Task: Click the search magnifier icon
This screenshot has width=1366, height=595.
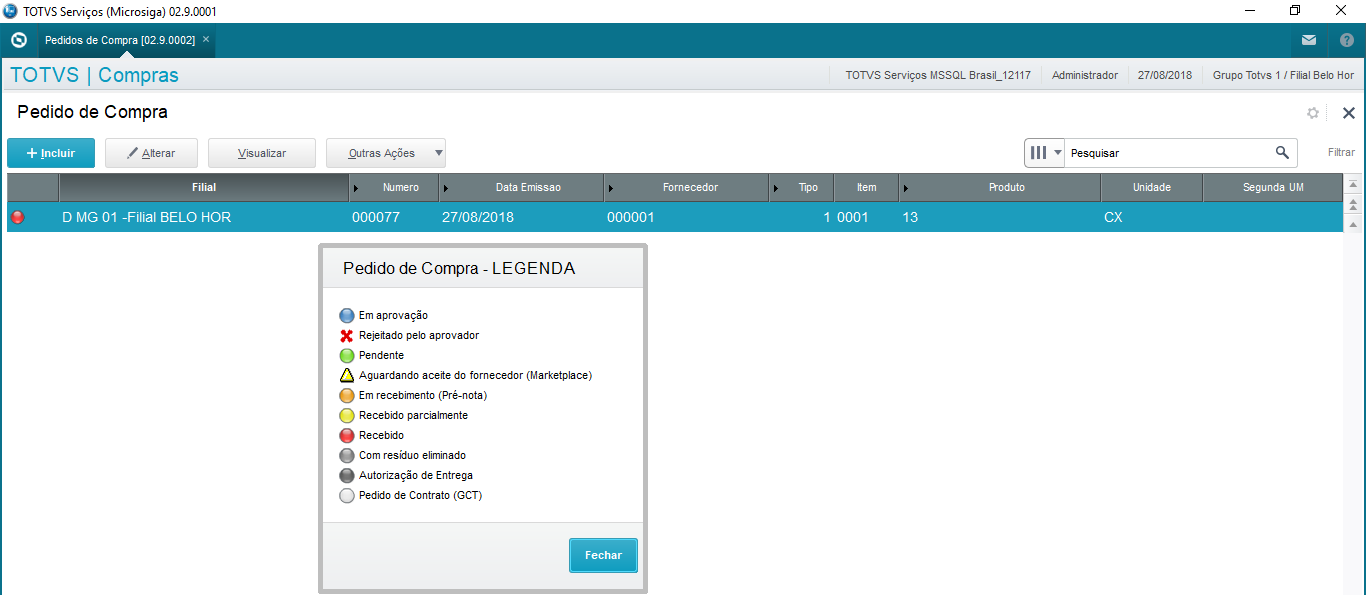Action: pos(1282,152)
